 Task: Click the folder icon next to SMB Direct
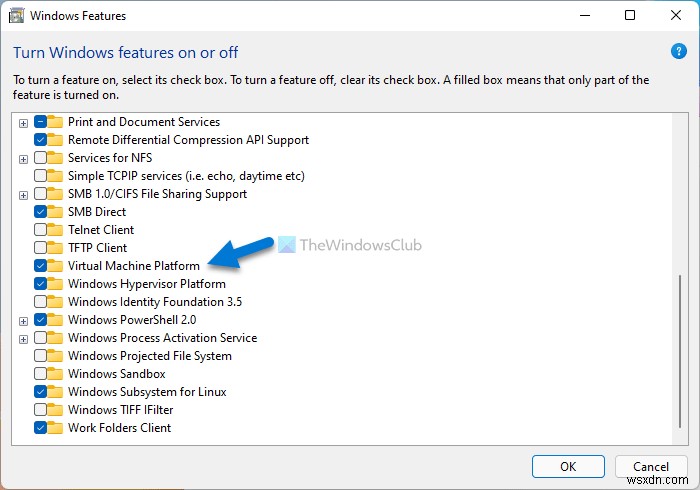click(56, 212)
